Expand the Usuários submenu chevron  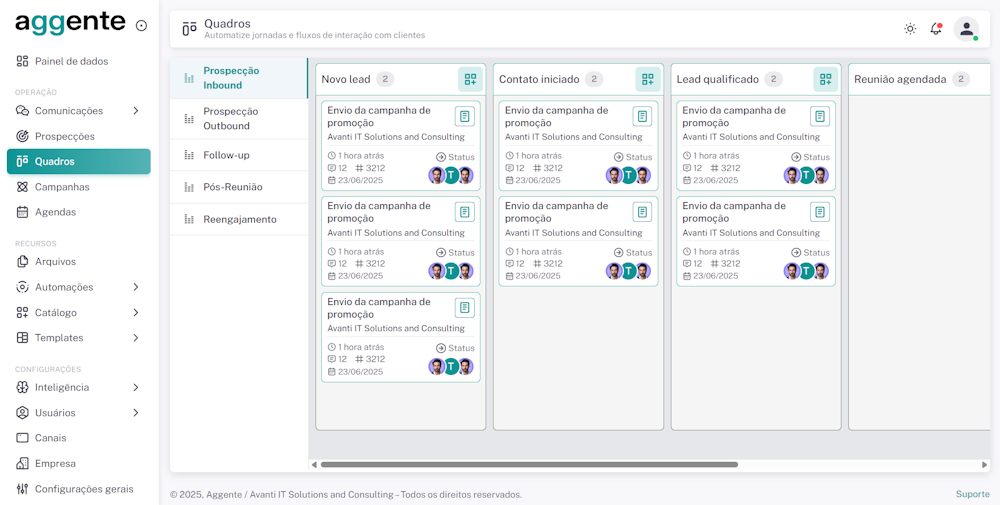(x=135, y=413)
